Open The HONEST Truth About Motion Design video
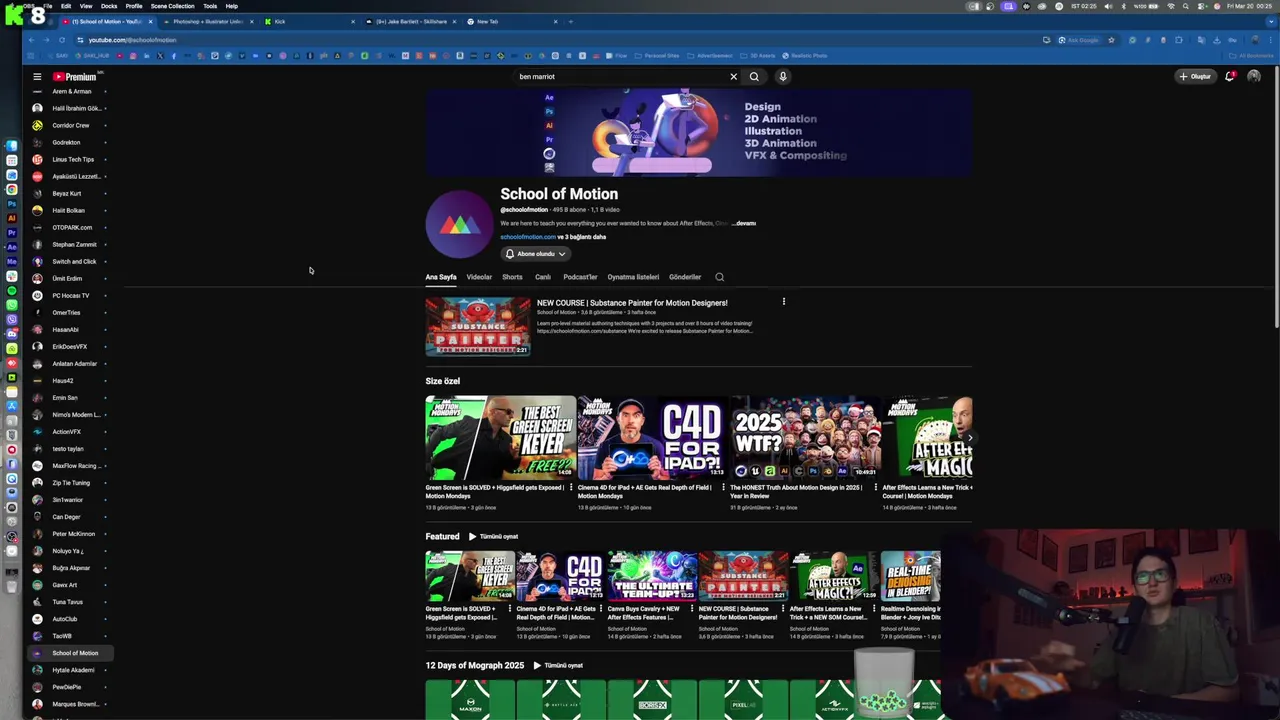Image resolution: width=1280 pixels, height=720 pixels. [804, 438]
